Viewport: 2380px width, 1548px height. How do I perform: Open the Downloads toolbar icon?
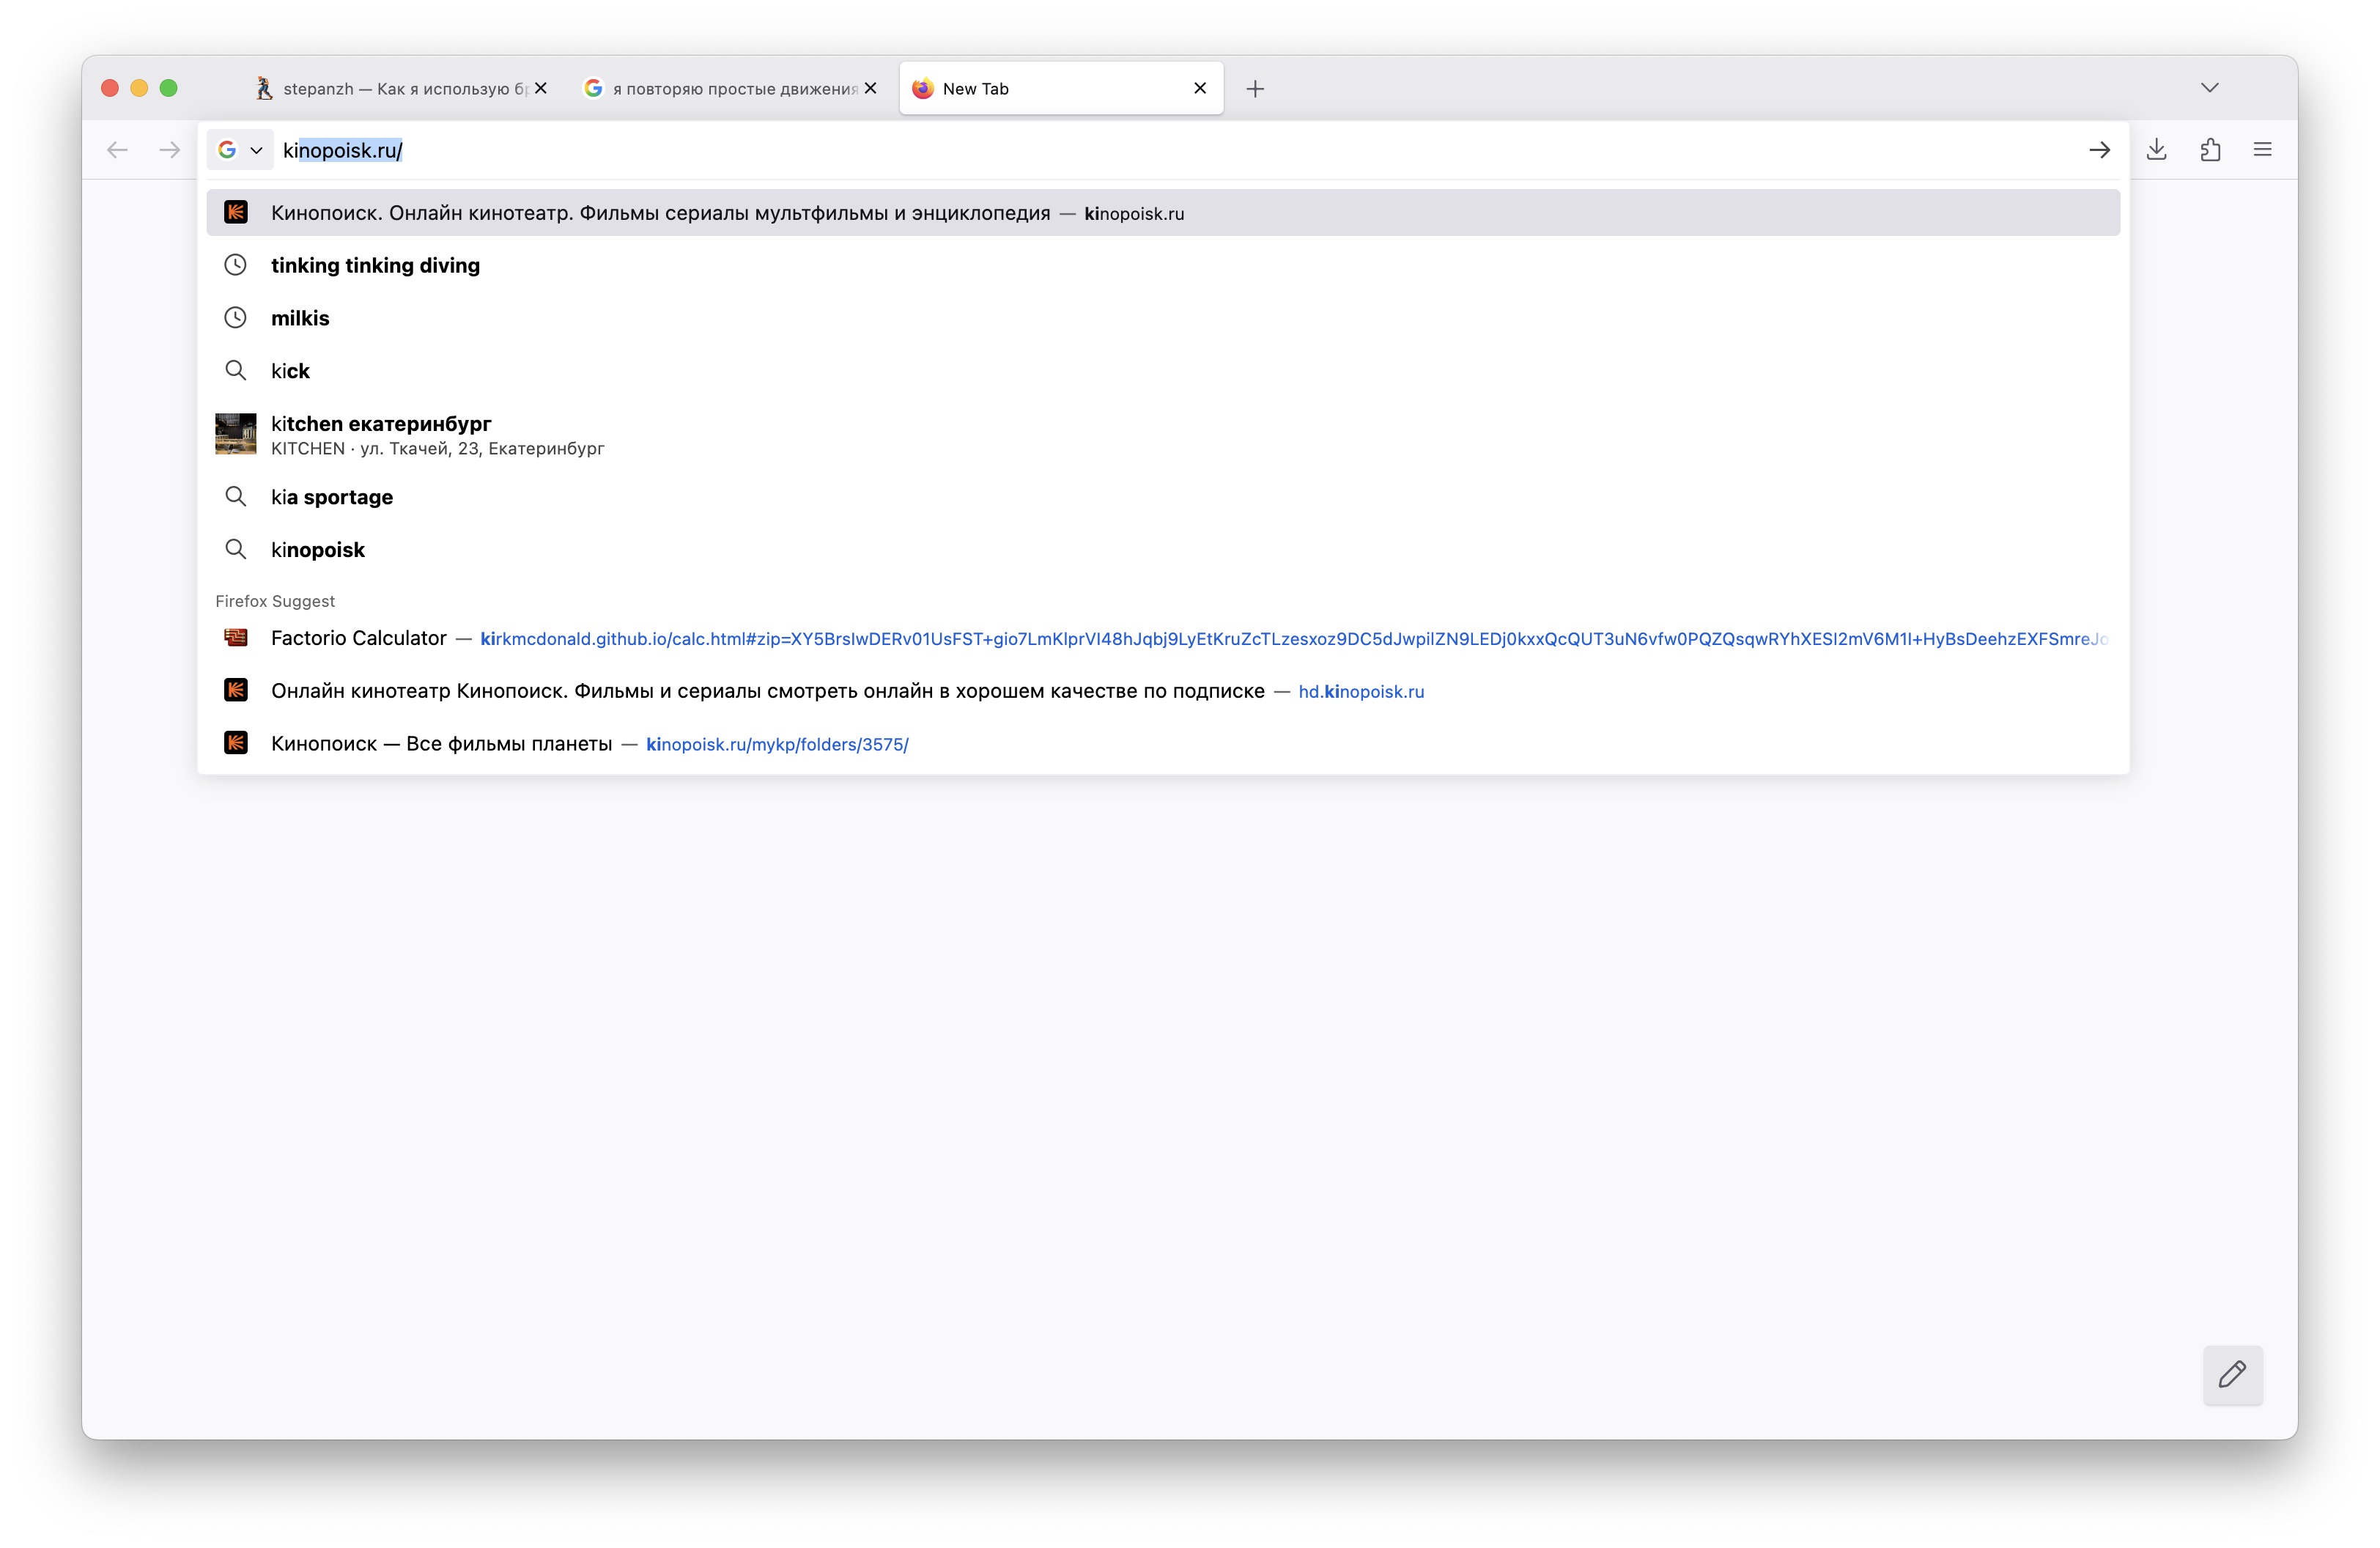(2157, 150)
